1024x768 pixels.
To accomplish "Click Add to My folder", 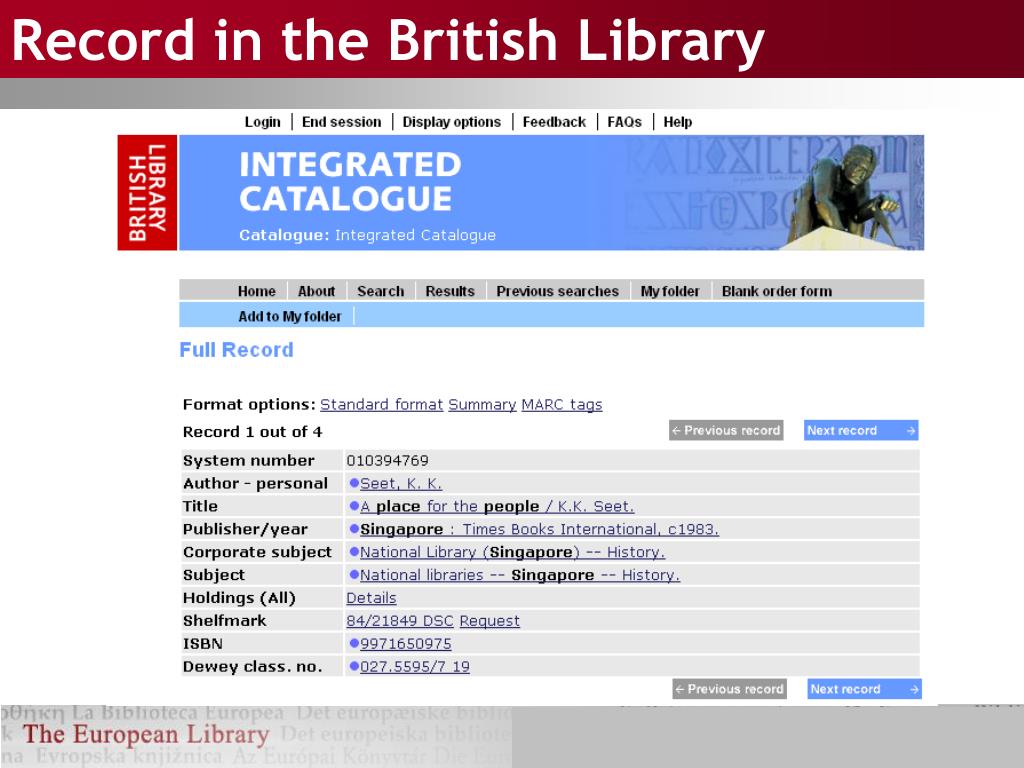I will click(290, 317).
